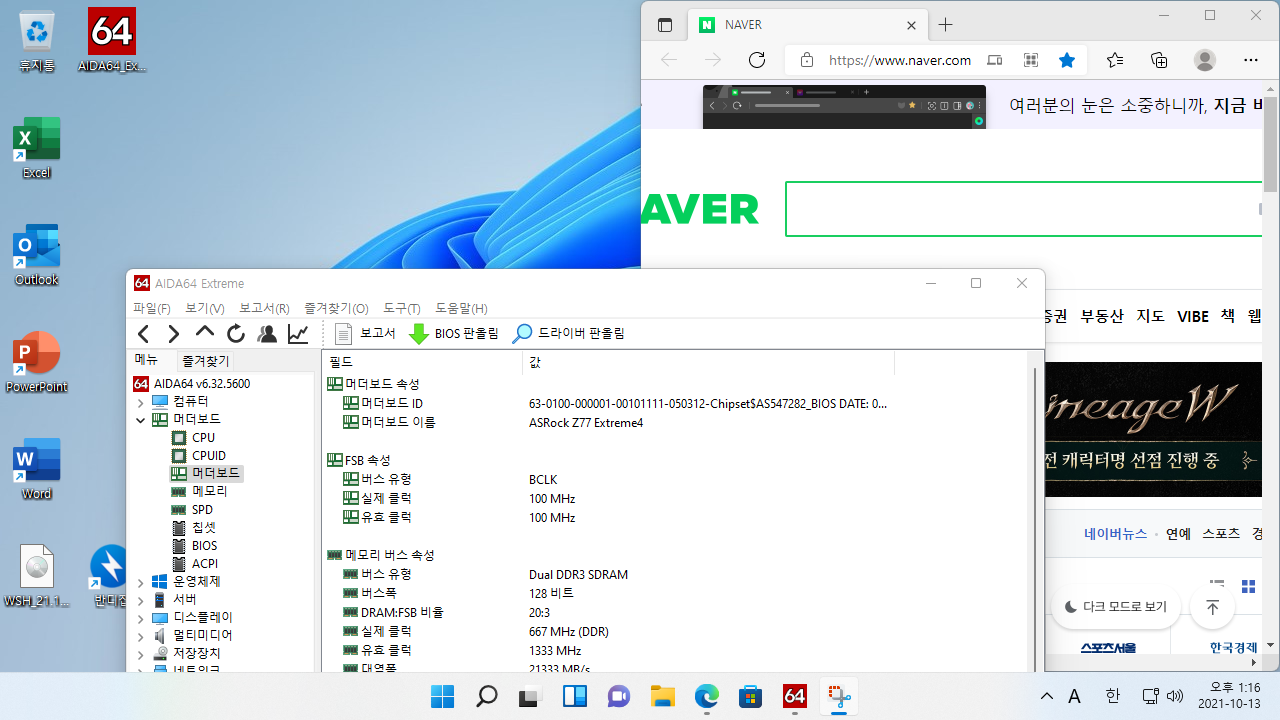
Task: Open File Explorer from the taskbar
Action: coord(663,696)
